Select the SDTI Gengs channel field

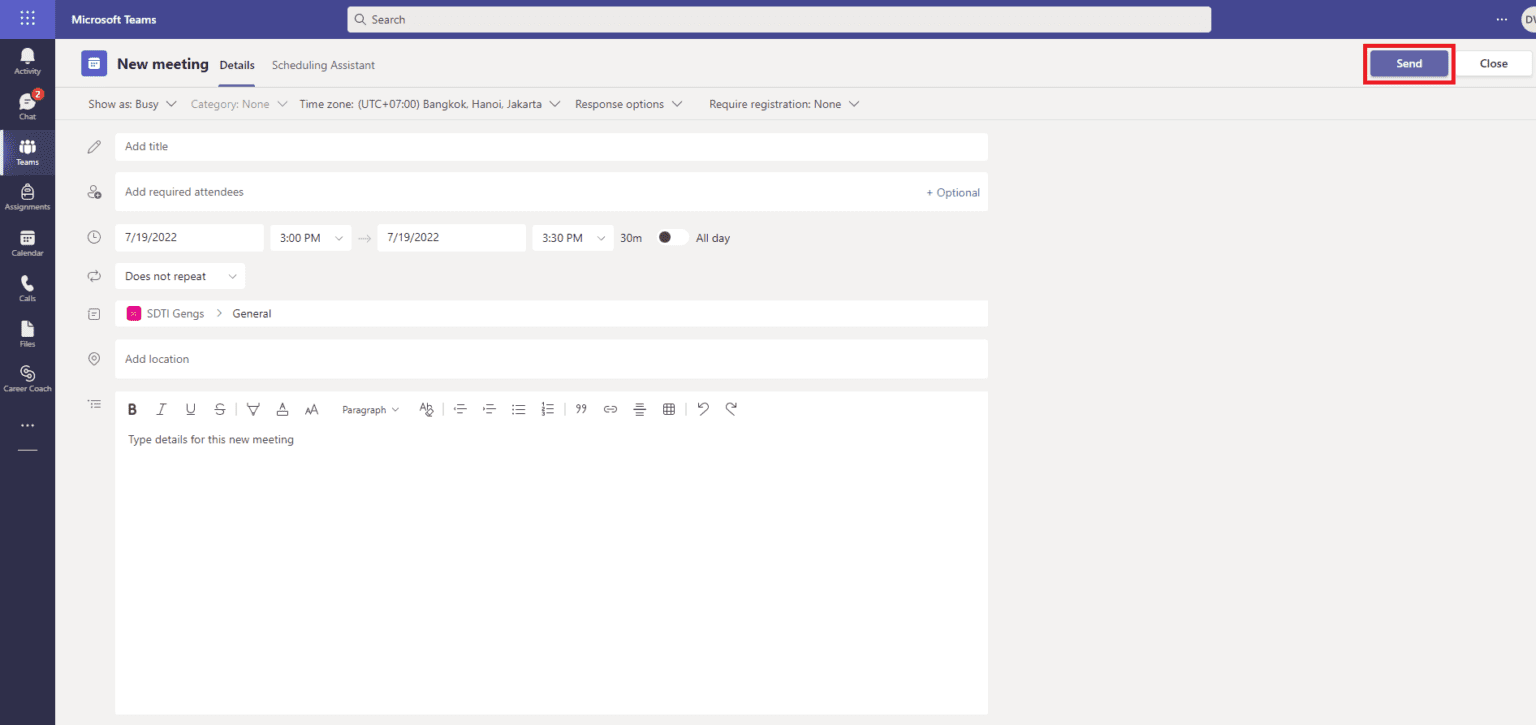[551, 313]
